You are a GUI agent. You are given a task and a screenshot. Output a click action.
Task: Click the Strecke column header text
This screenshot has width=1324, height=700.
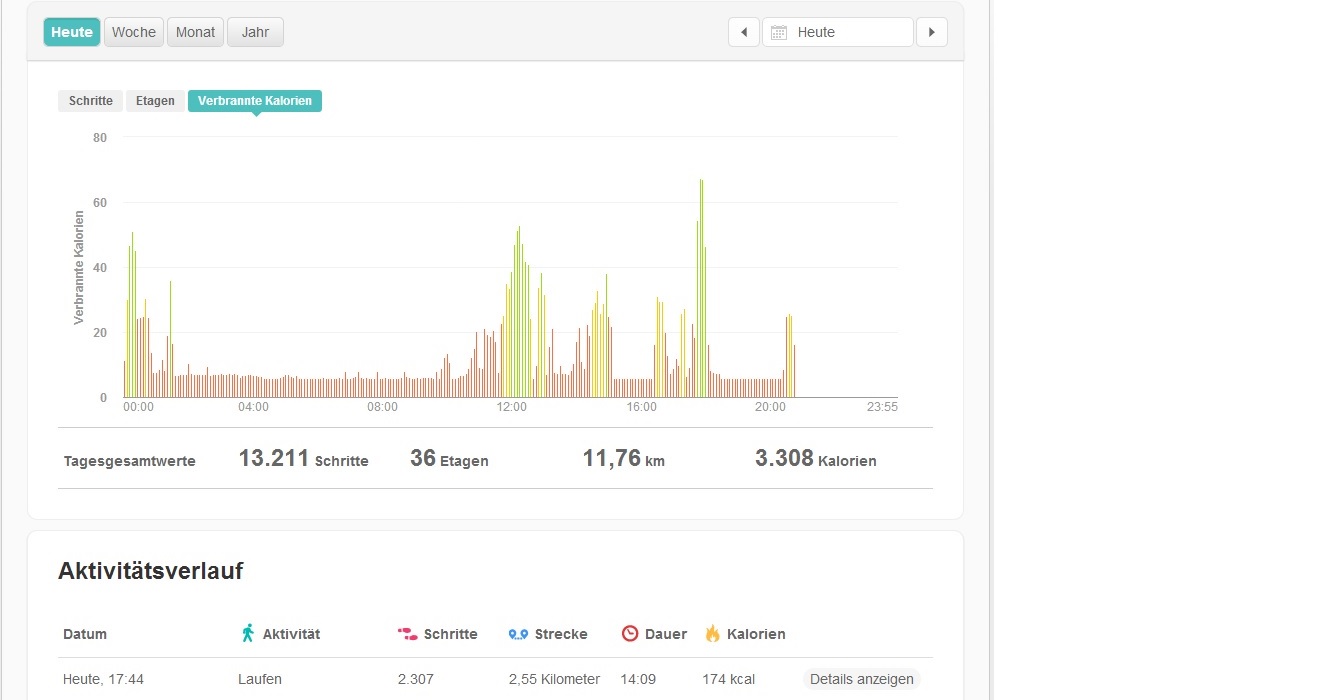(x=561, y=634)
